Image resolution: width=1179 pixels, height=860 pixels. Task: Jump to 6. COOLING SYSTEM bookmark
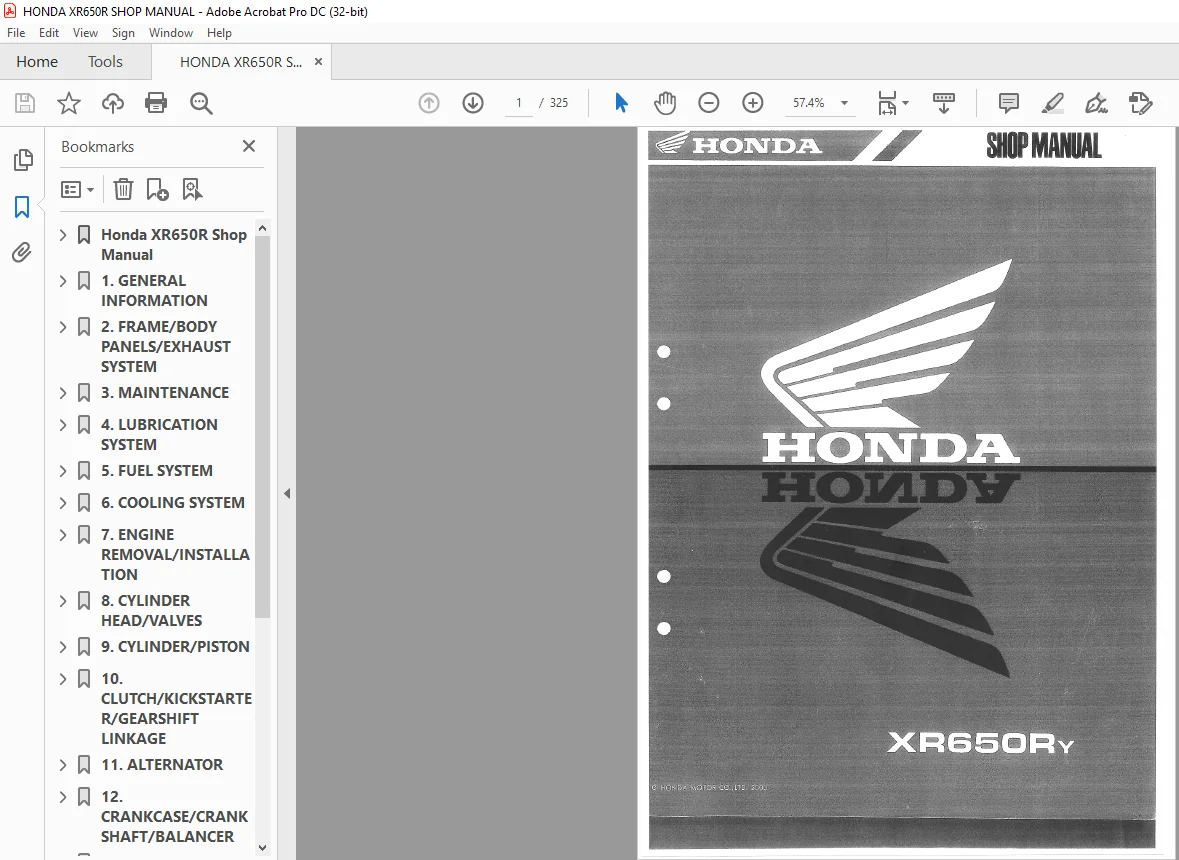[x=173, y=502]
